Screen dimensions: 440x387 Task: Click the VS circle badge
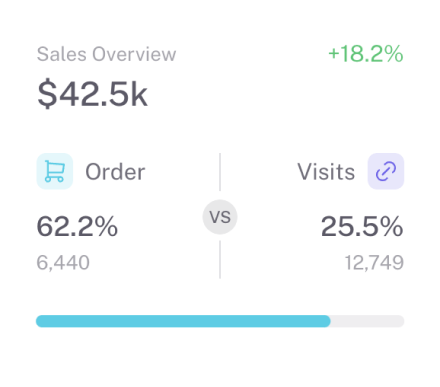220,217
